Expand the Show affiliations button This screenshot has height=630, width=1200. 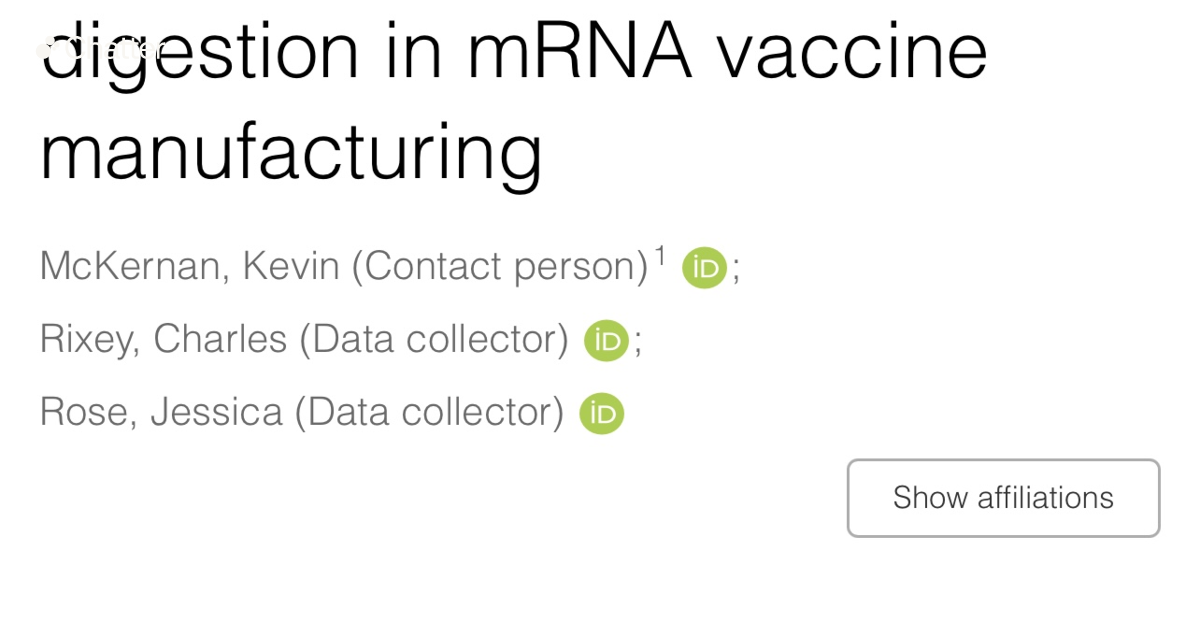(x=1003, y=498)
